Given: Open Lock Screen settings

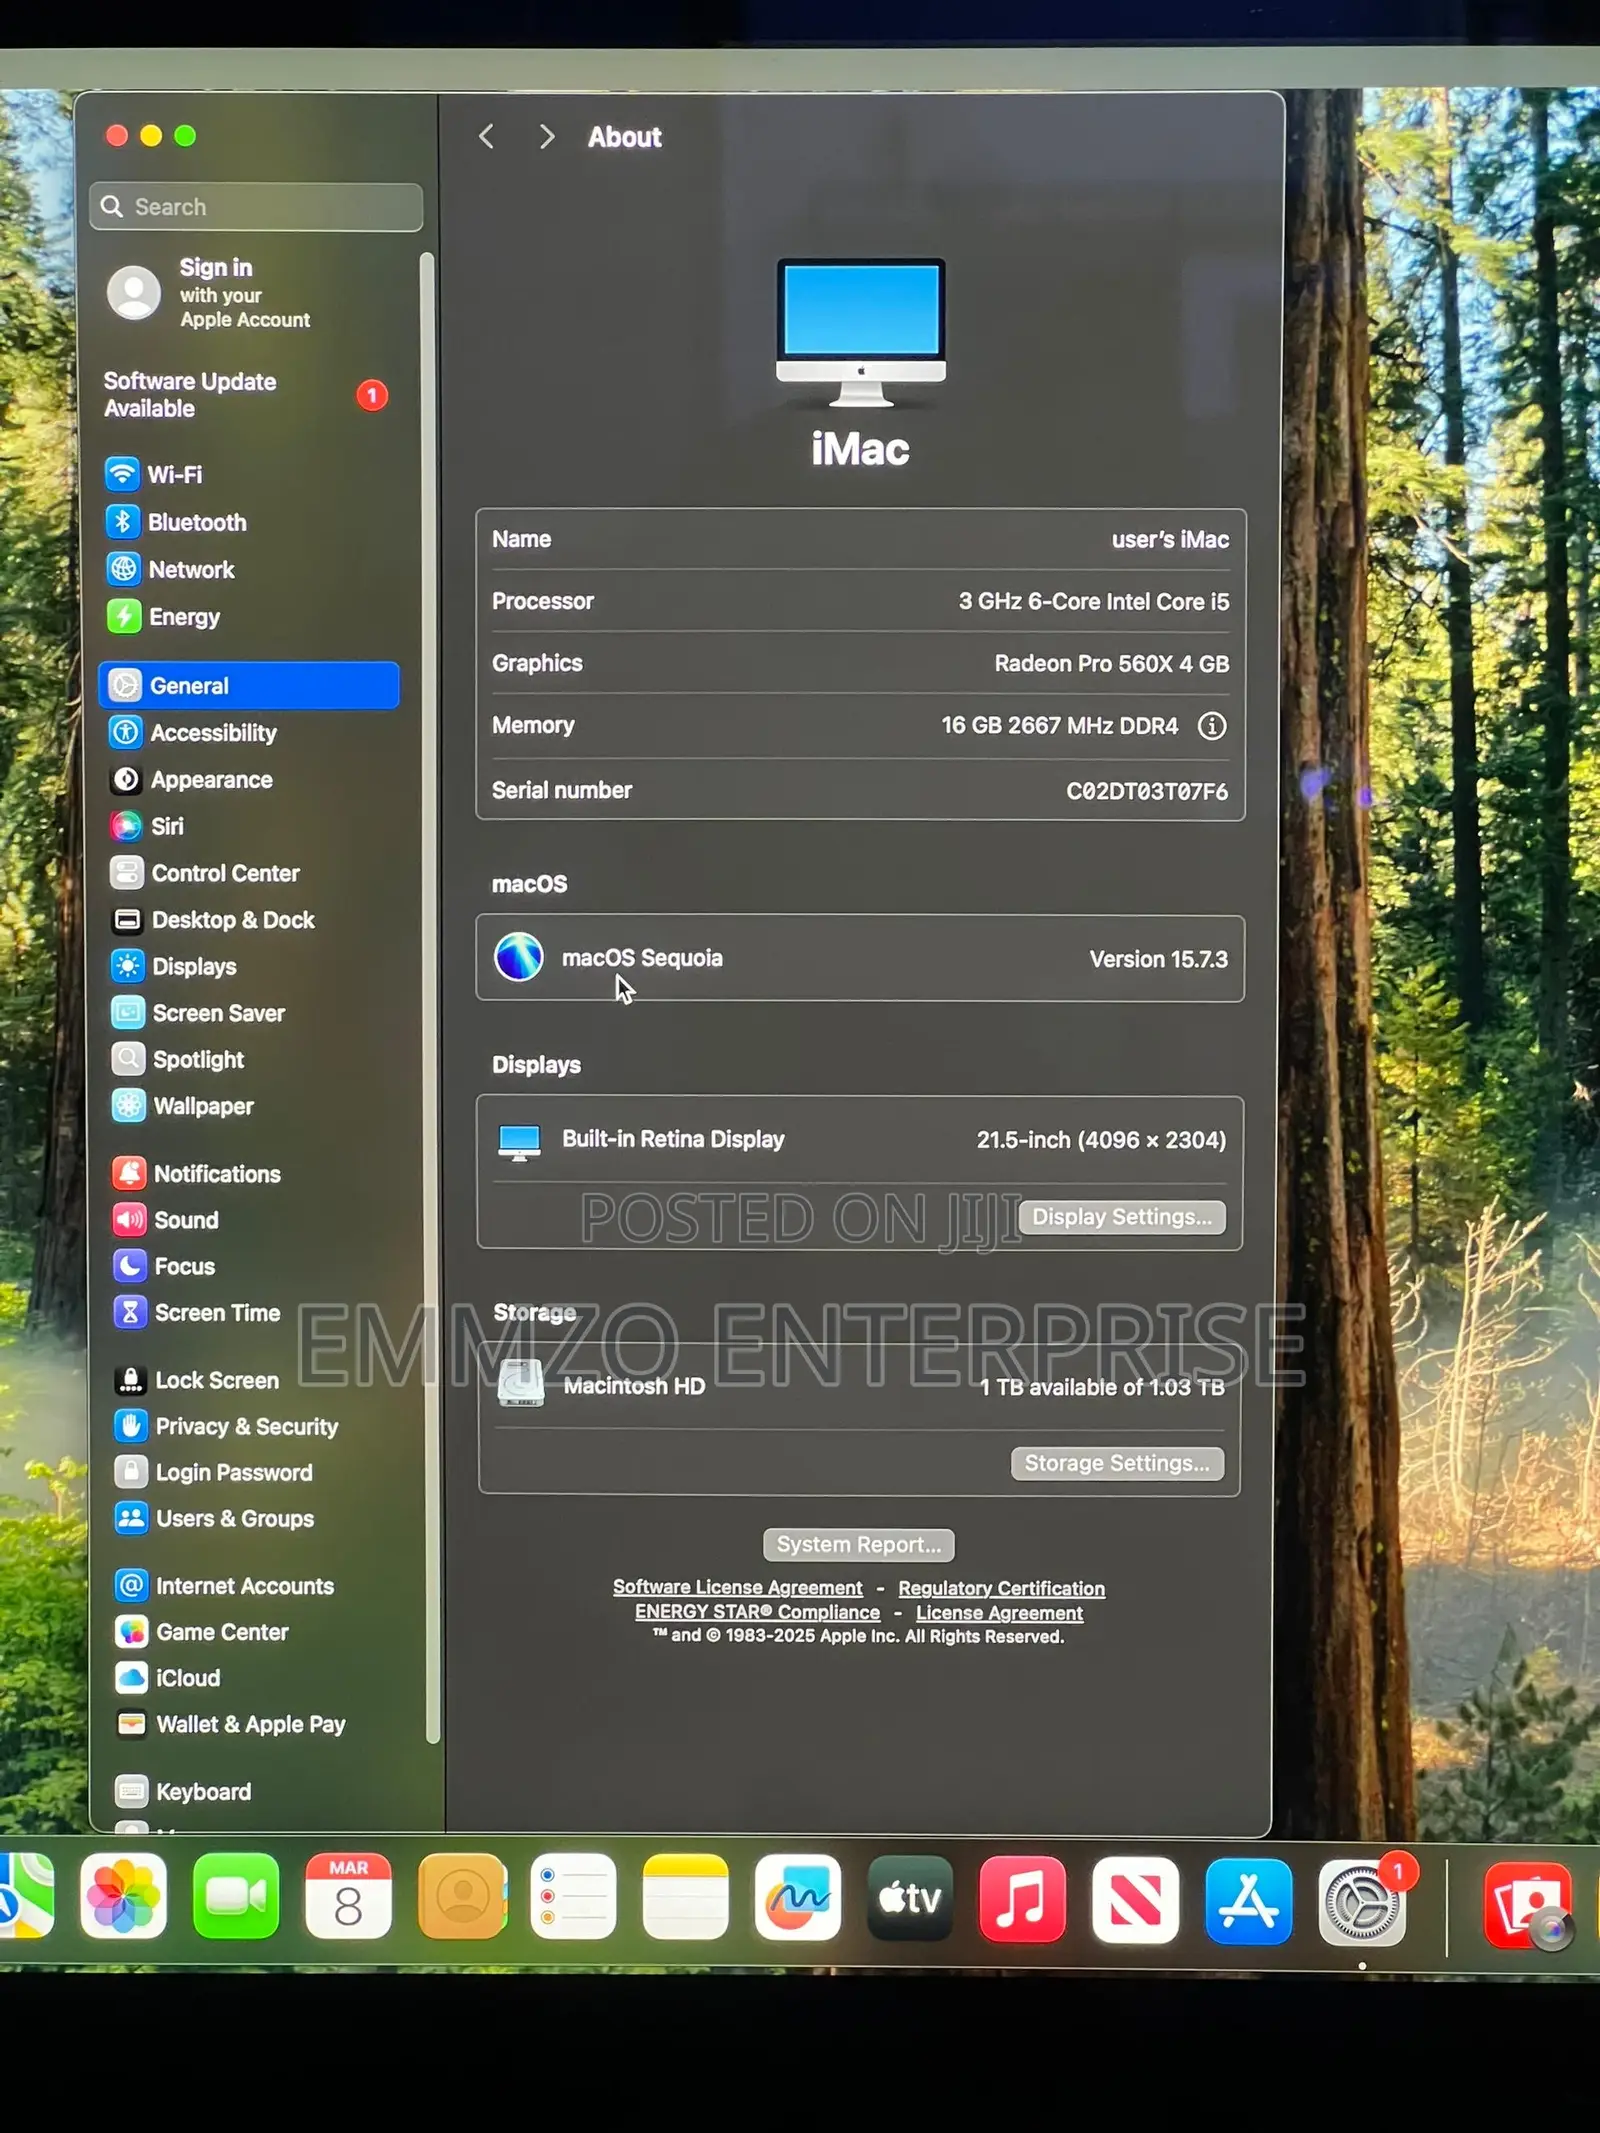Looking at the screenshot, I should (197, 1379).
